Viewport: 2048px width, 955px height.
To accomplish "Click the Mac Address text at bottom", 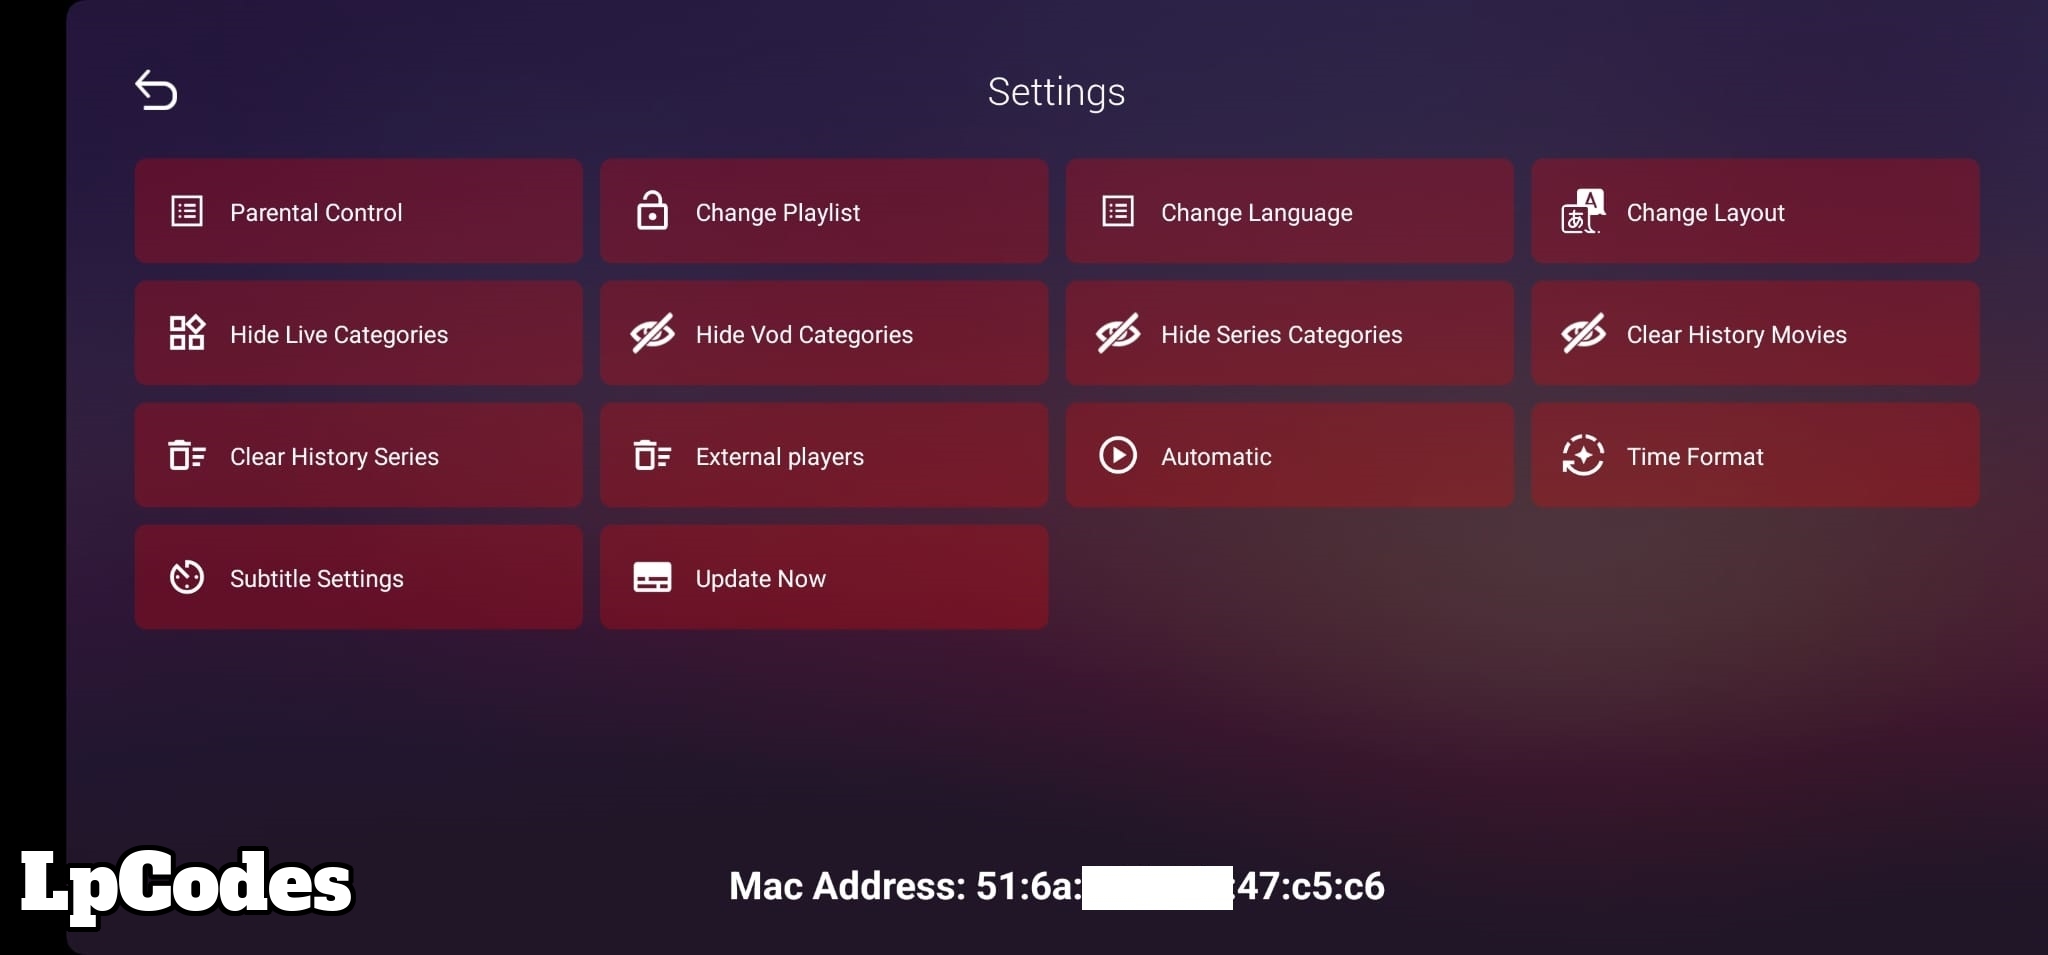I will point(1057,886).
